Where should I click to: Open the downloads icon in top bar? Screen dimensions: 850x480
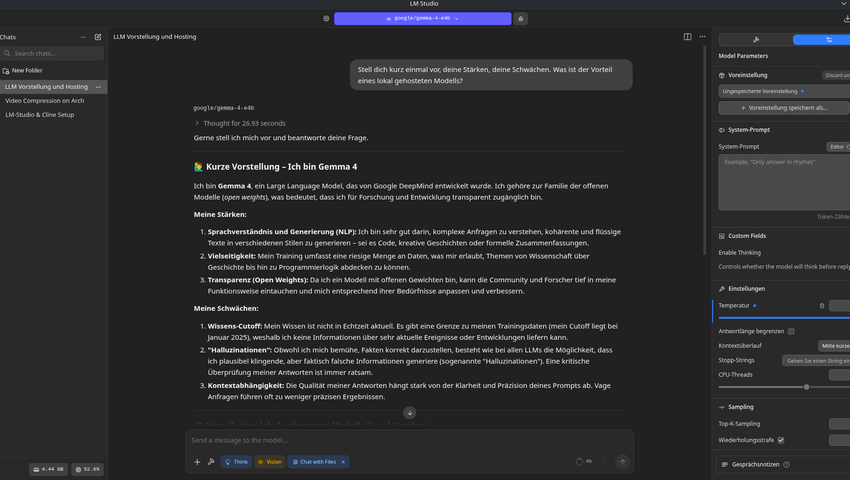click(x=846, y=18)
